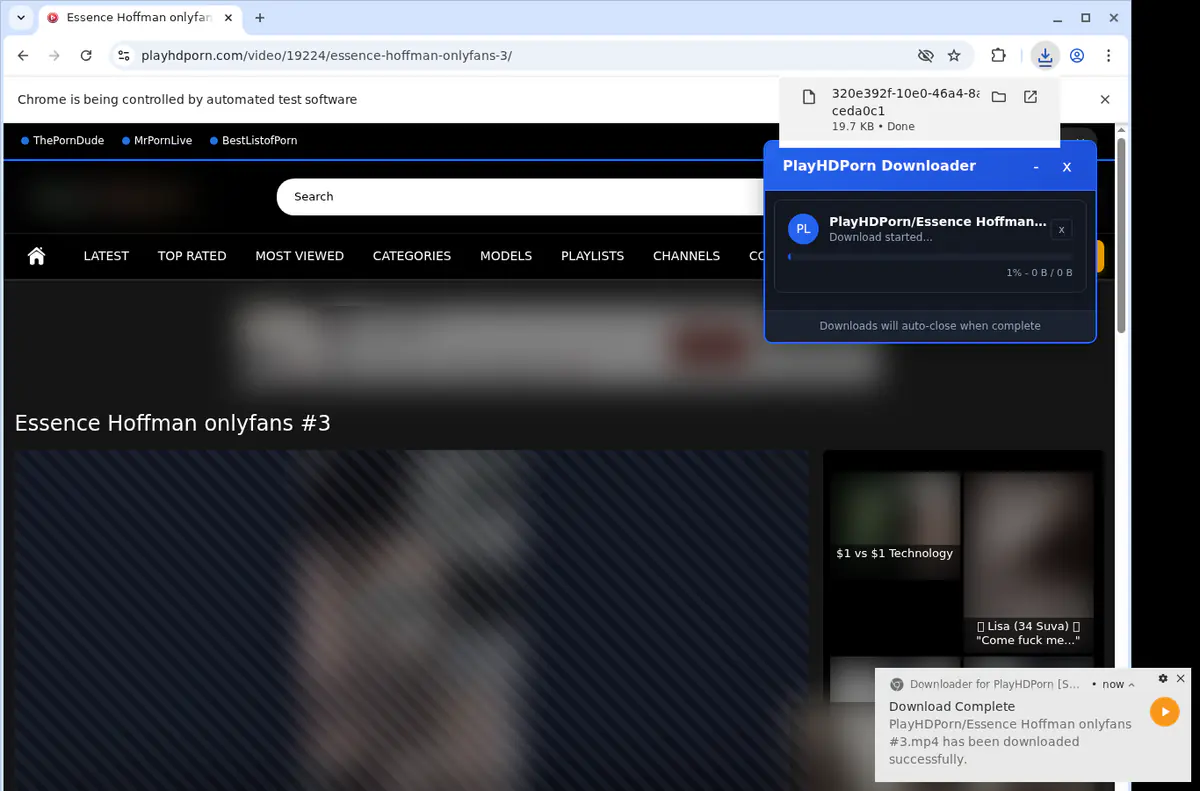
Task: Close the Download Complete notification
Action: [1180, 678]
